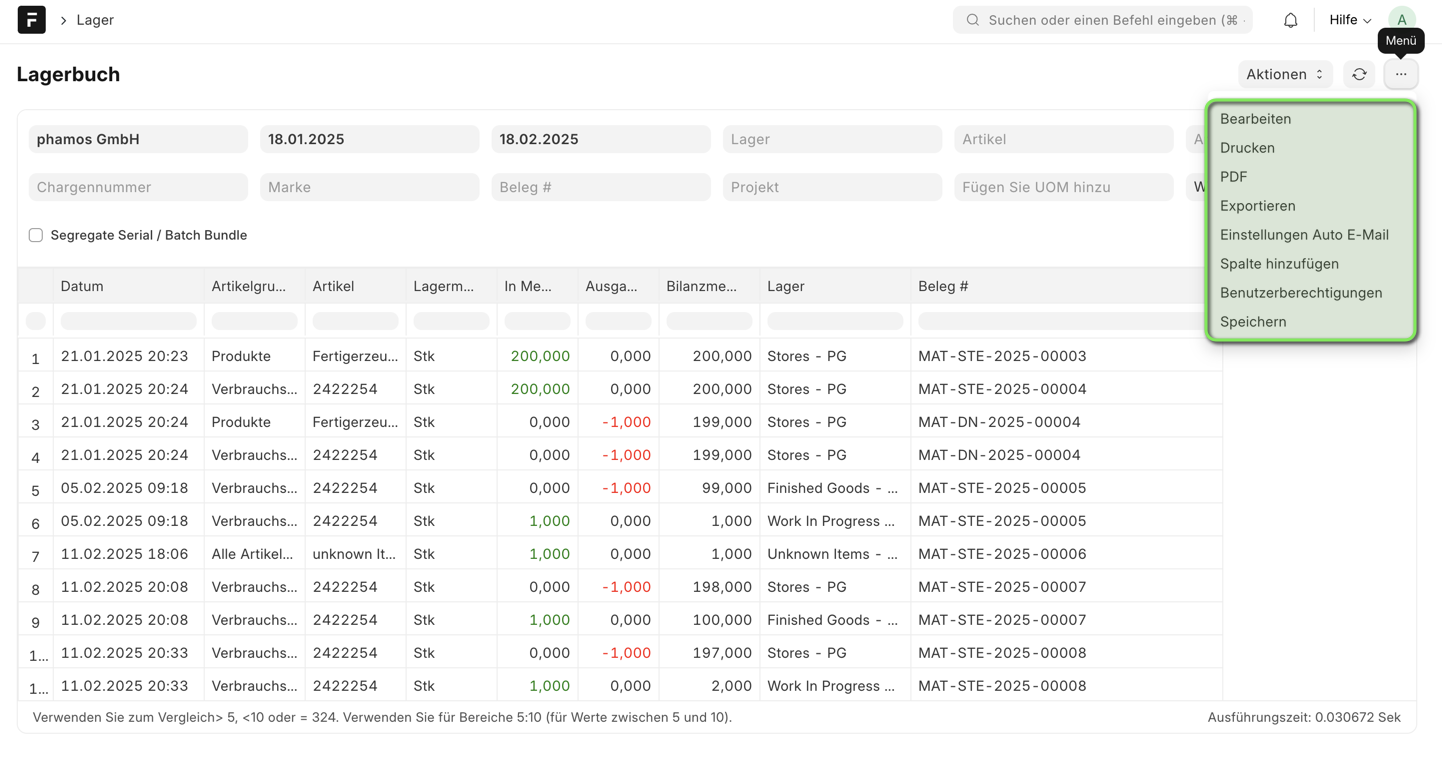The image size is (1442, 761).
Task: Click the notification bell icon
Action: (x=1290, y=20)
